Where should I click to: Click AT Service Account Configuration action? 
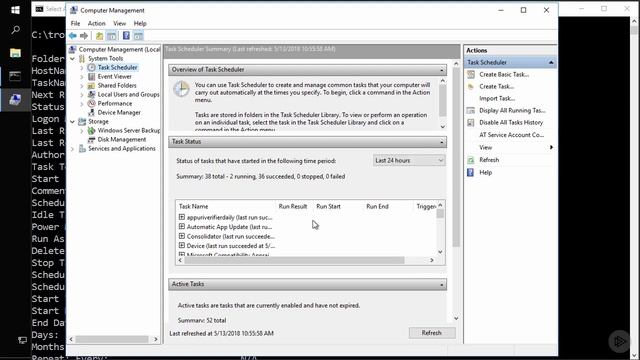511,135
